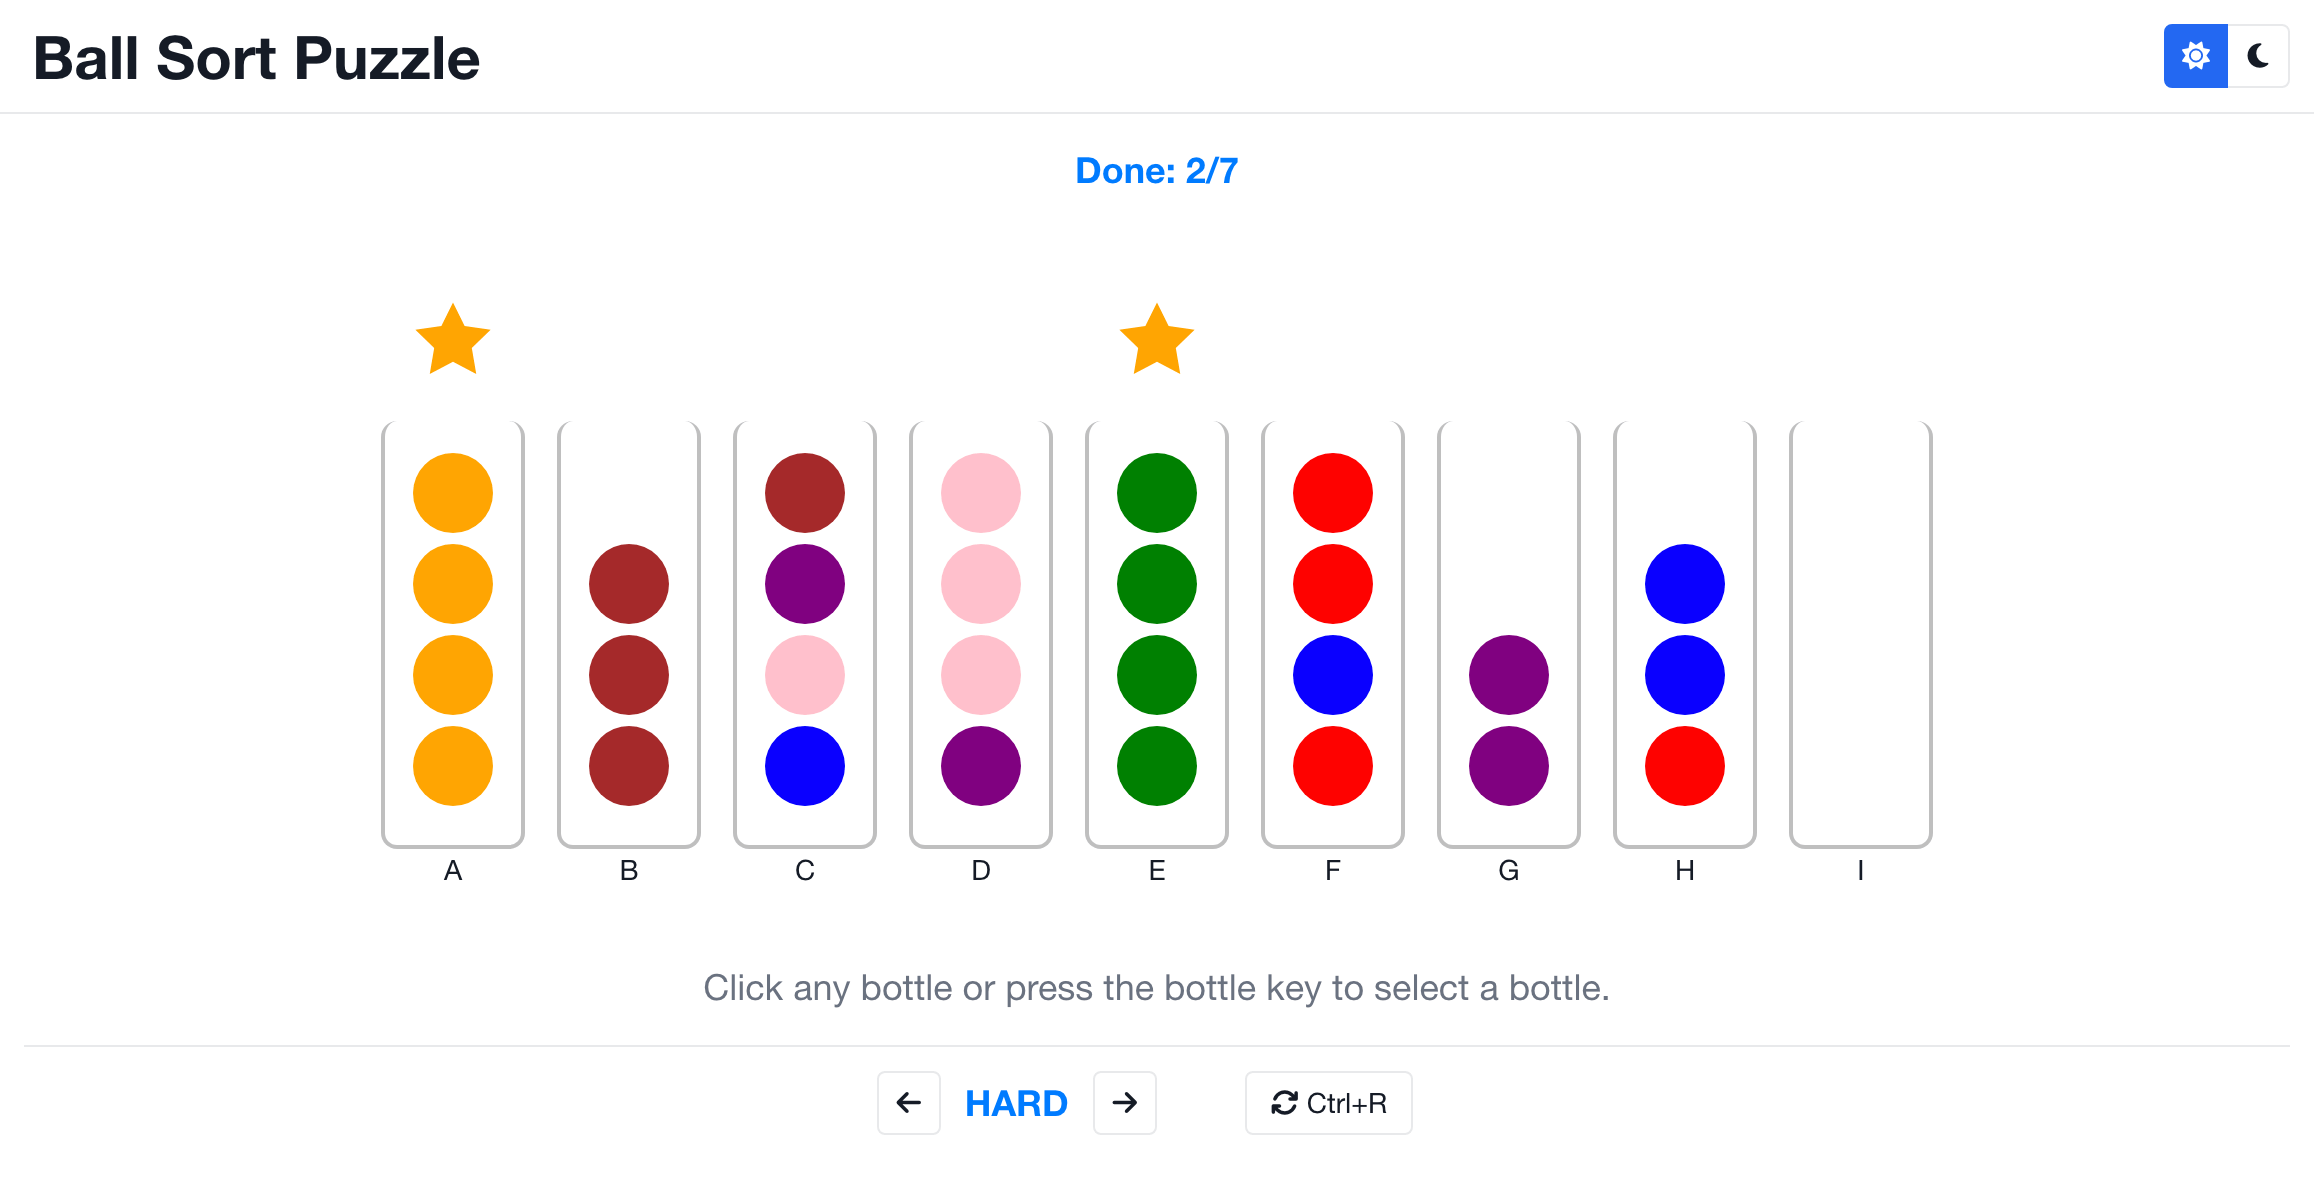Click top orange ball in bottle A

coord(453,493)
